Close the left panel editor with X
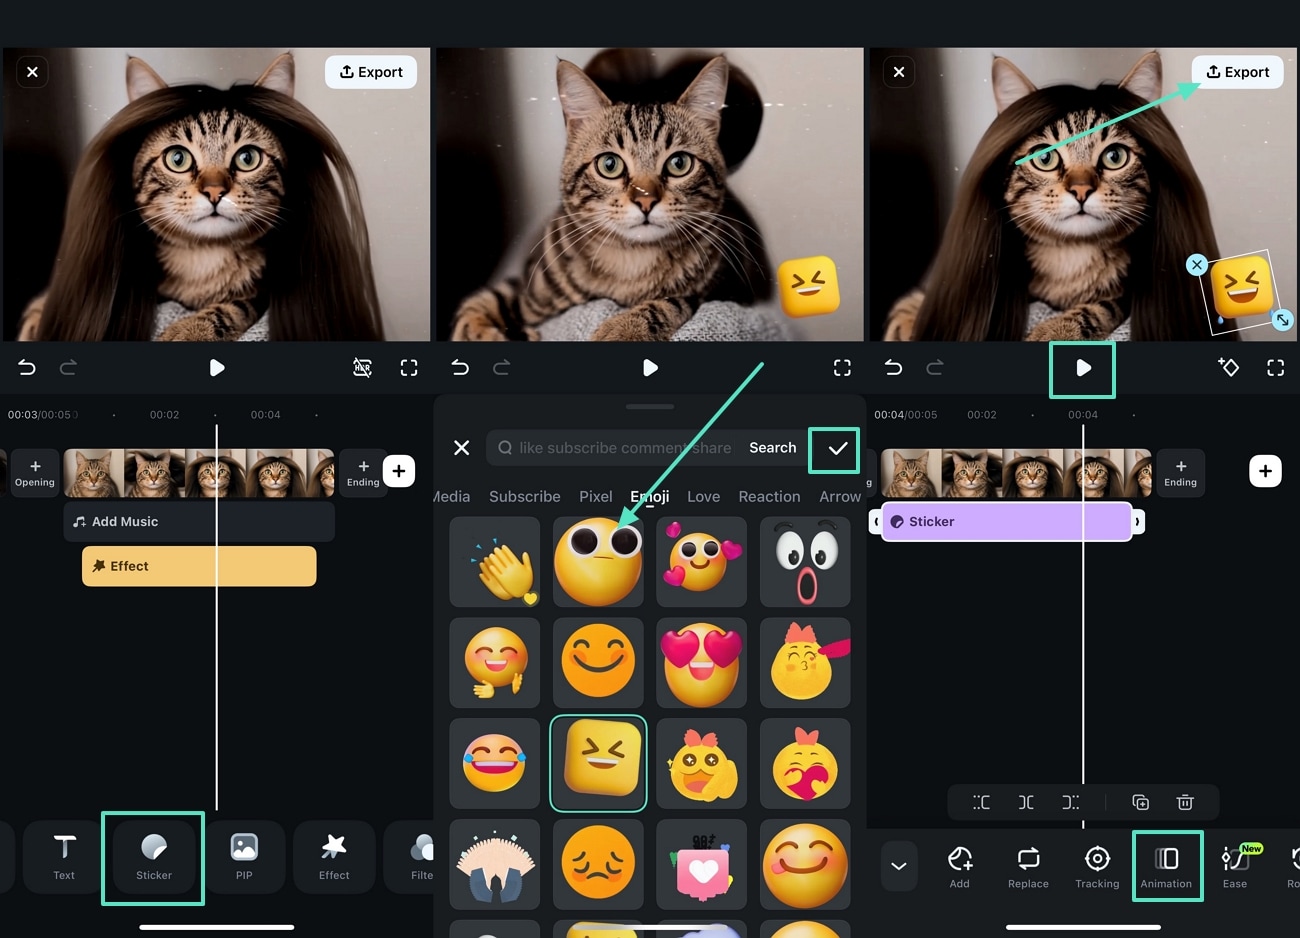The width and height of the screenshot is (1300, 938). point(32,72)
